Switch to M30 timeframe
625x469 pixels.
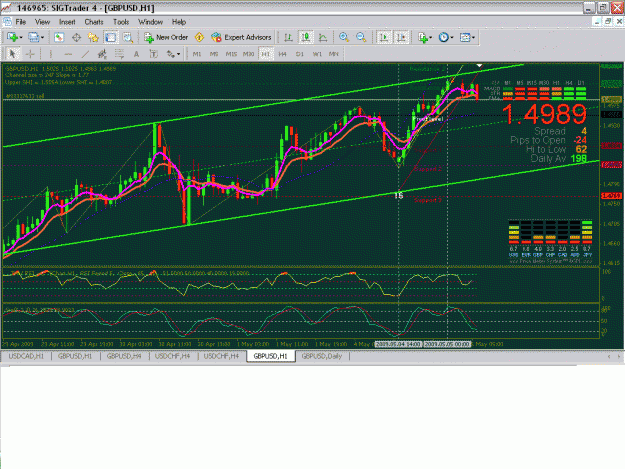coord(248,54)
